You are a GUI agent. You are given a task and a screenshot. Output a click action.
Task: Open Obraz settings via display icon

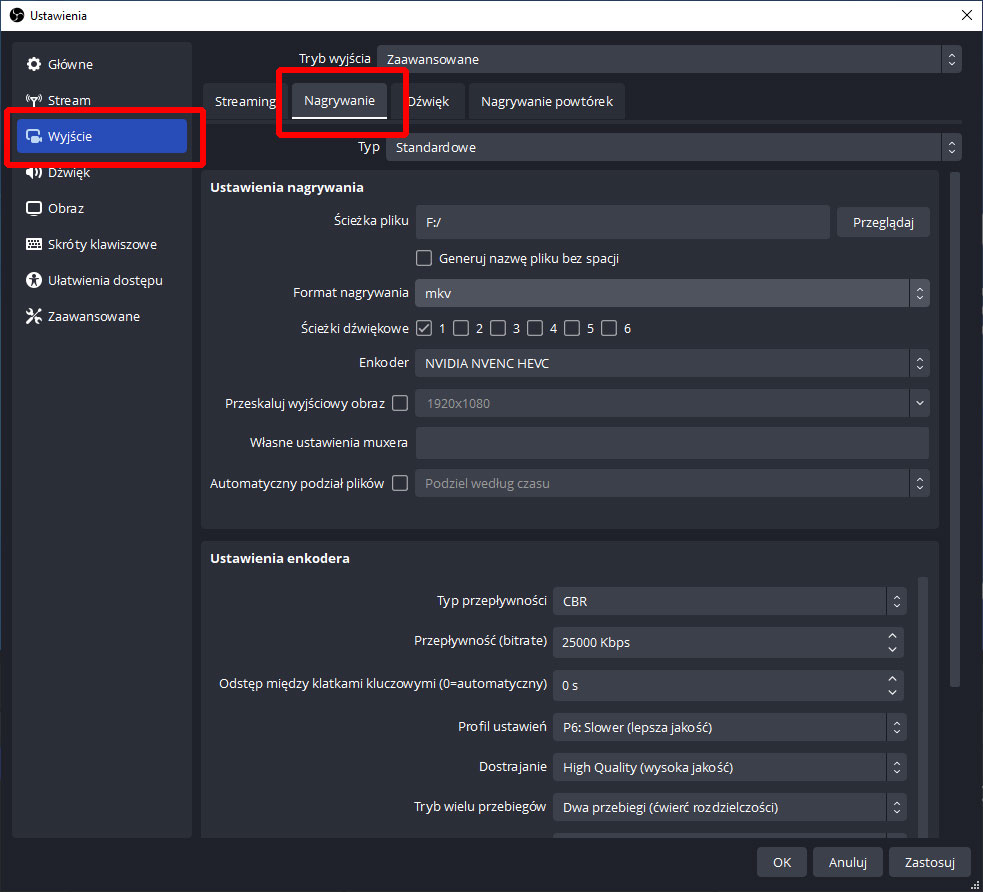[x=34, y=209]
